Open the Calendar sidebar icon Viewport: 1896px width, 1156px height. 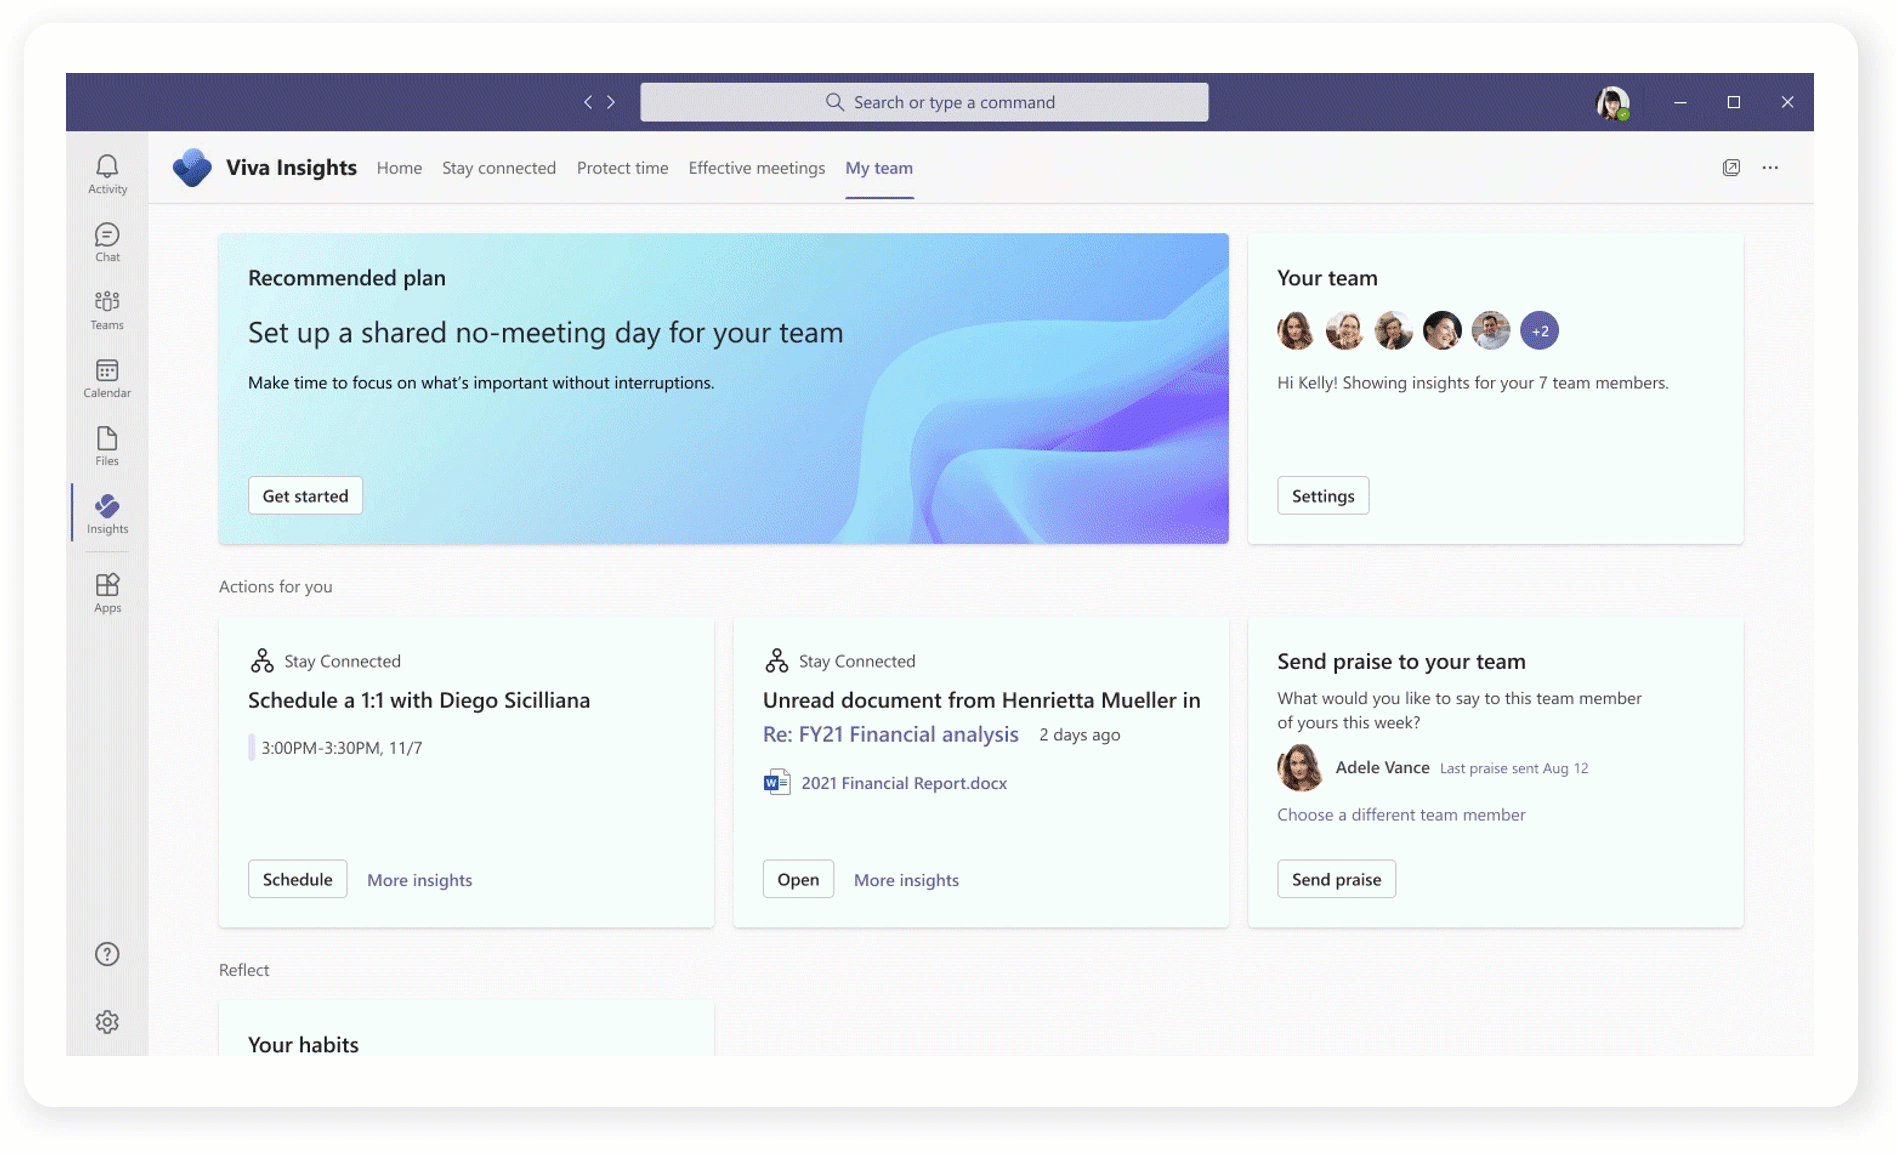pos(107,378)
